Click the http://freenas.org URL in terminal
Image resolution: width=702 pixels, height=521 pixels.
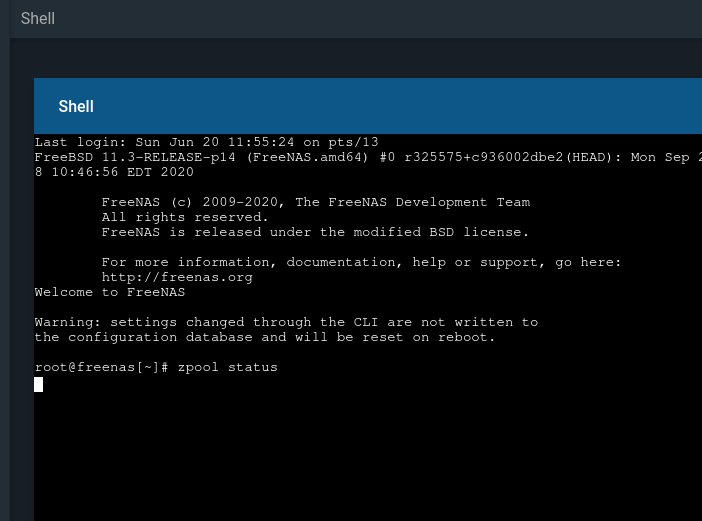[x=177, y=277]
